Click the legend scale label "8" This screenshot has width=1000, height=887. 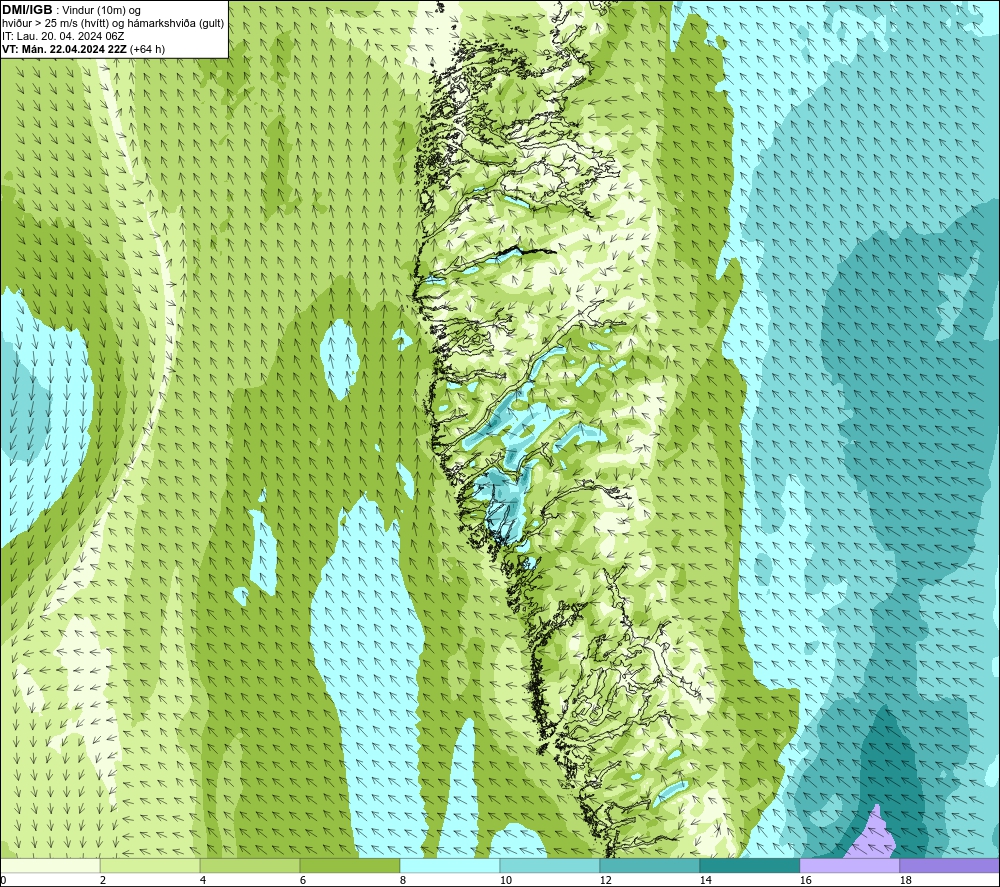click(x=402, y=880)
